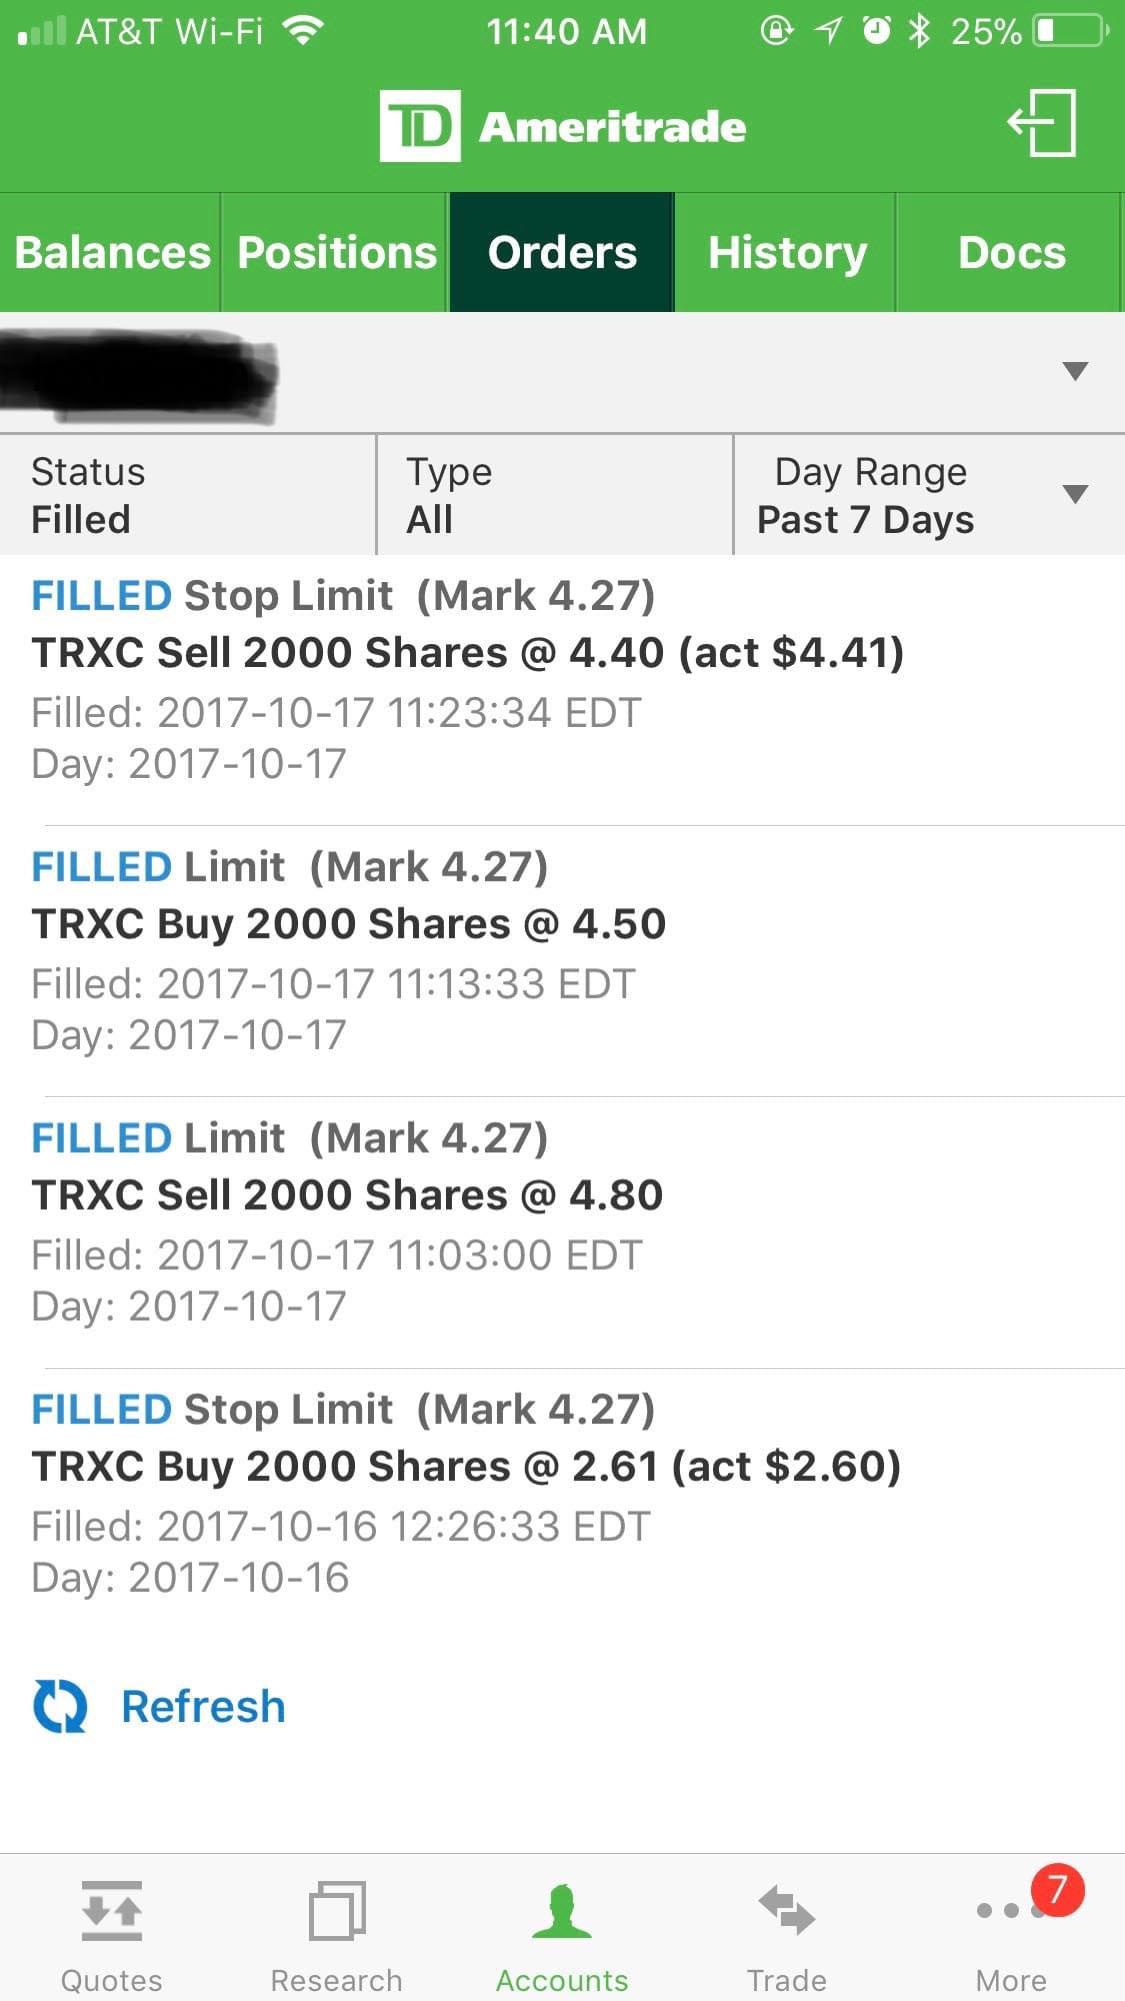This screenshot has width=1125, height=2001.
Task: Tap the TD Ameritrade logo
Action: (x=562, y=126)
